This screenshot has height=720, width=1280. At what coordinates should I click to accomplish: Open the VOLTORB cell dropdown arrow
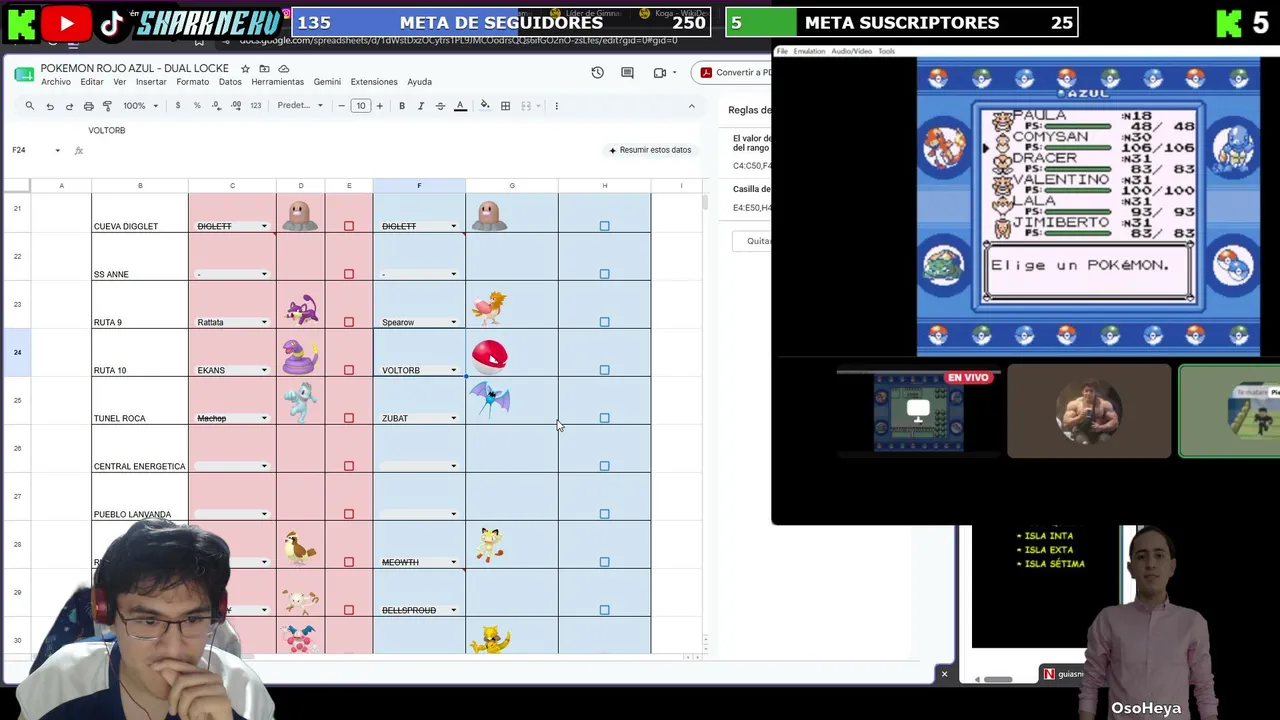click(x=453, y=370)
